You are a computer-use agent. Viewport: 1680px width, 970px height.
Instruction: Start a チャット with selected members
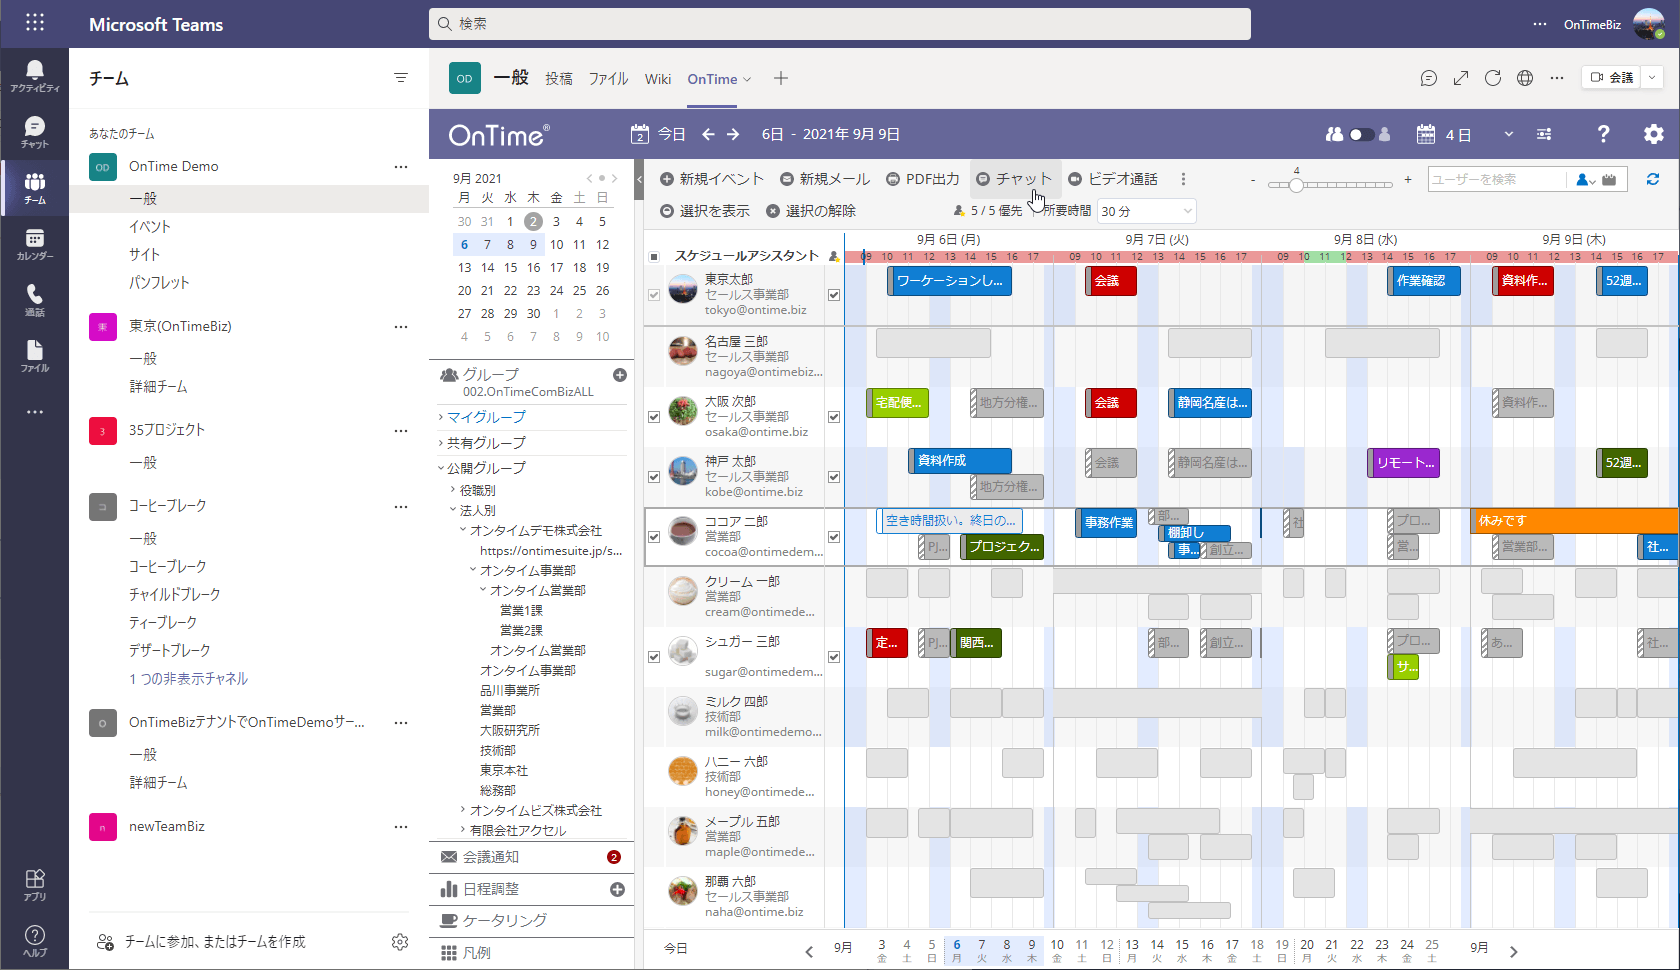click(x=1015, y=178)
